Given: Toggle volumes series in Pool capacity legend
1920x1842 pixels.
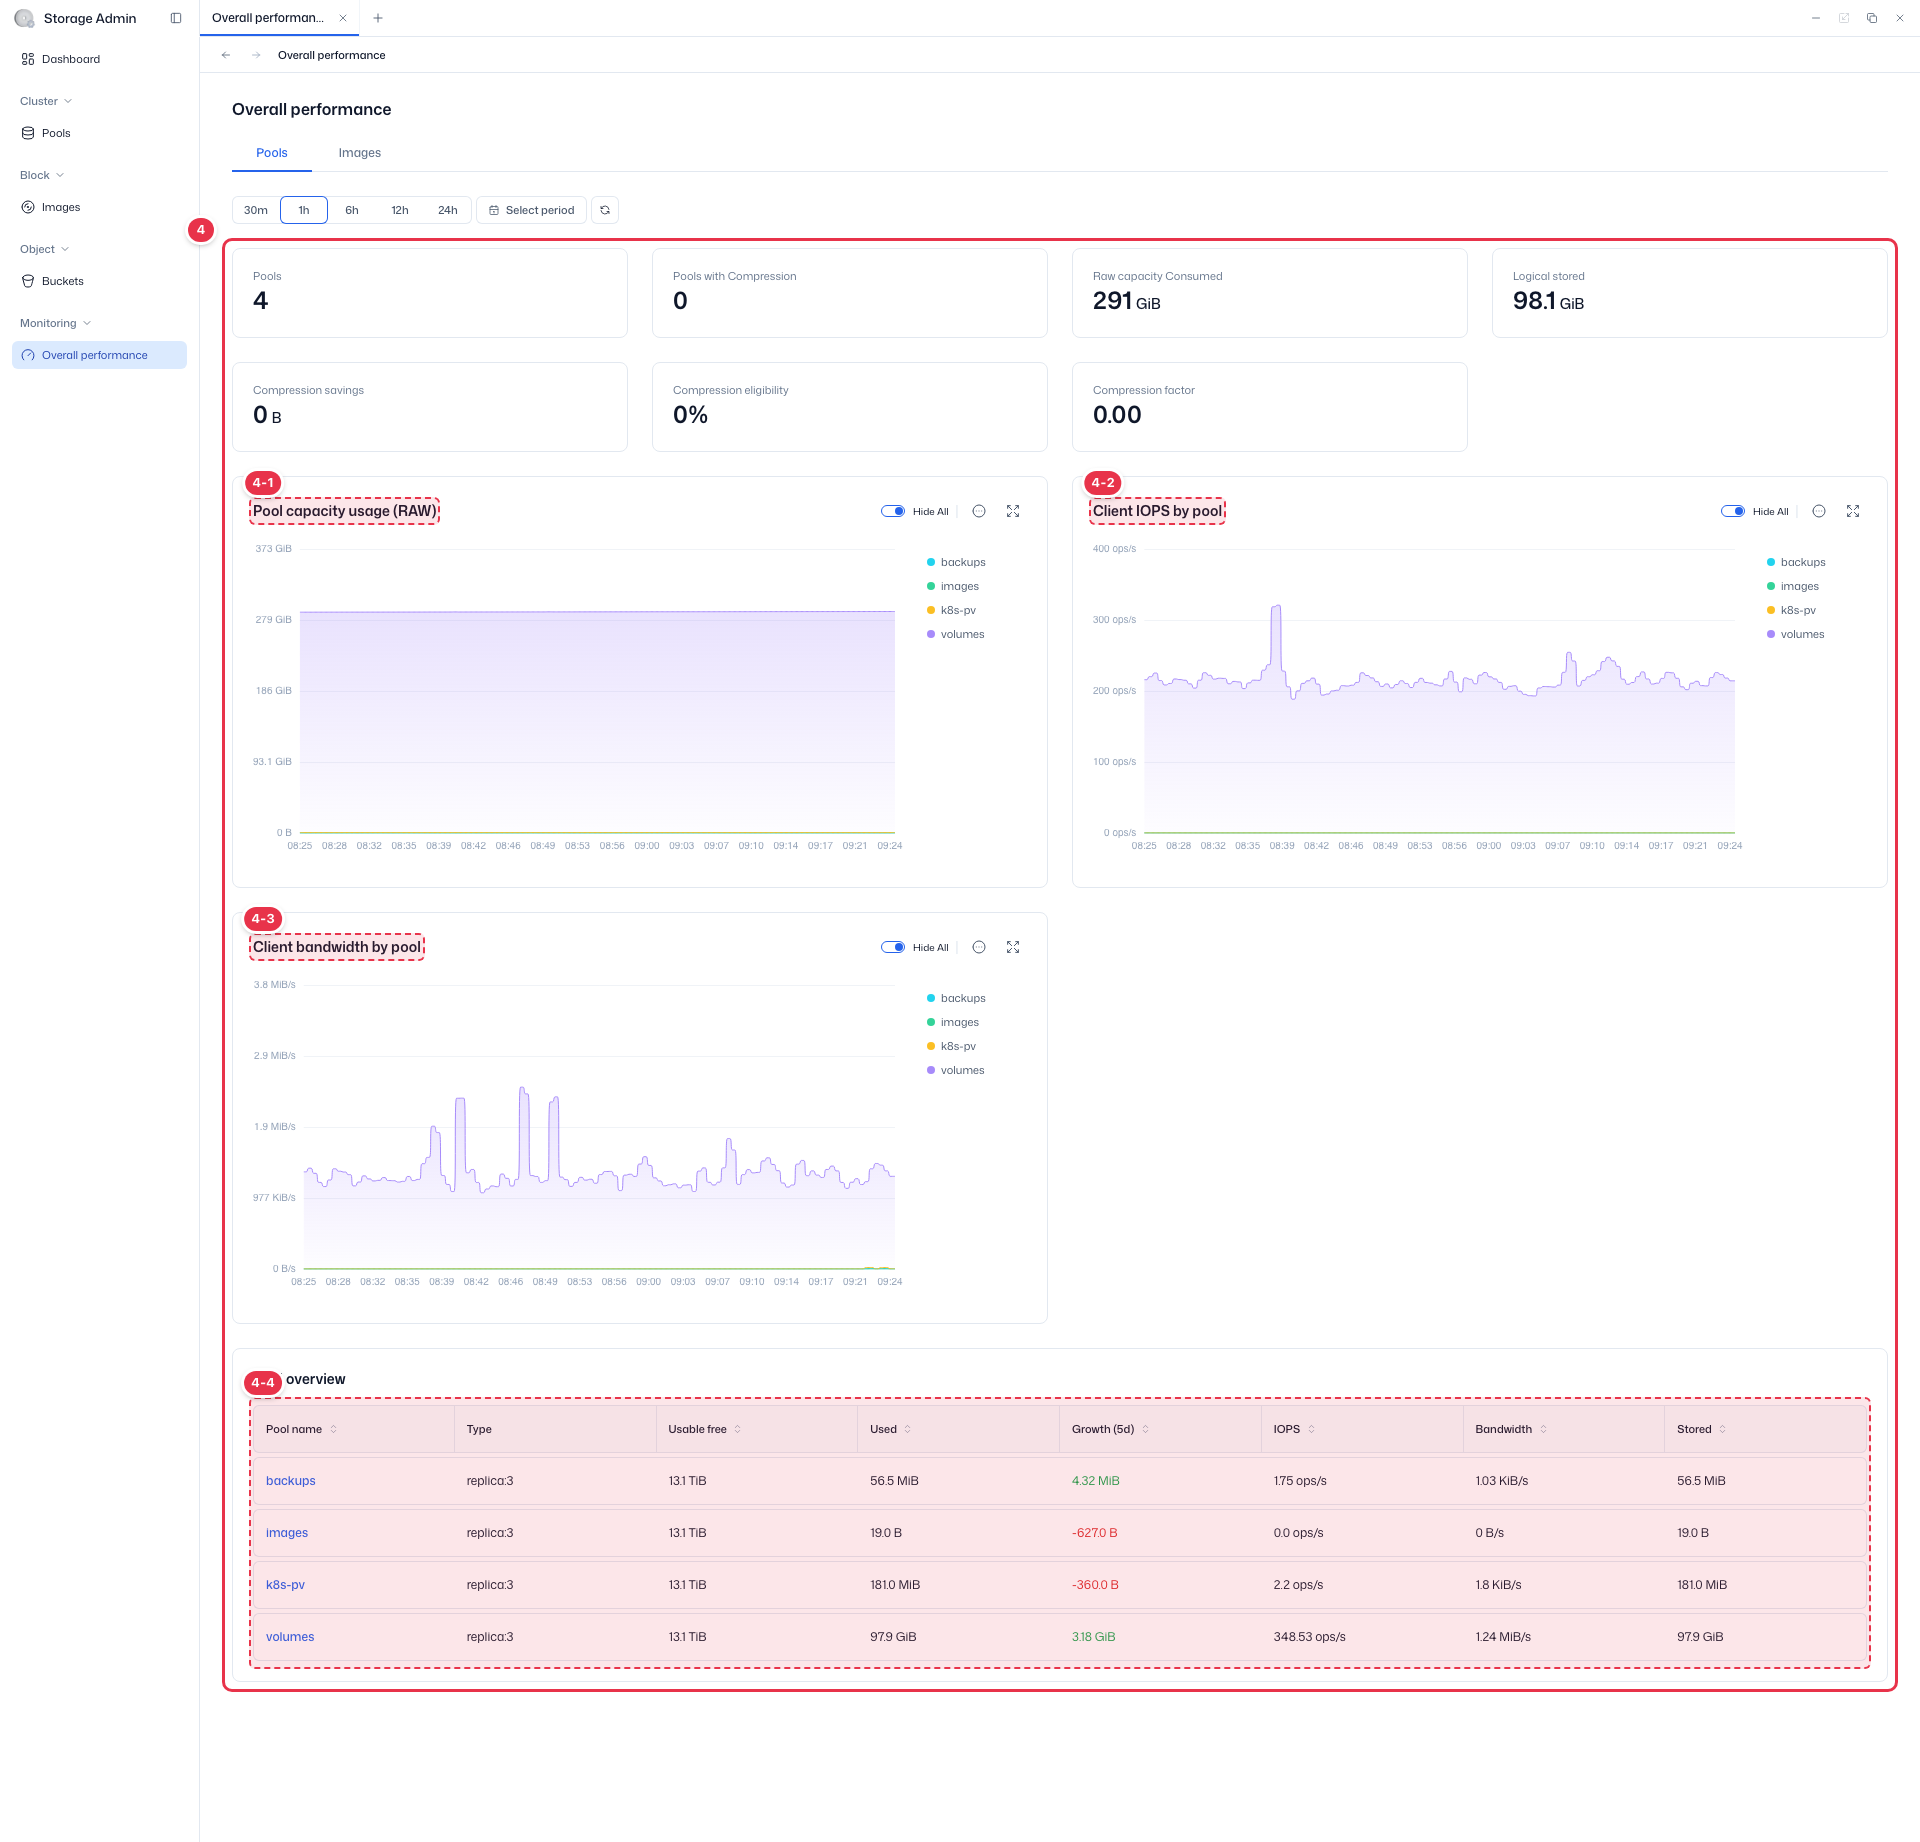Looking at the screenshot, I should (x=955, y=634).
